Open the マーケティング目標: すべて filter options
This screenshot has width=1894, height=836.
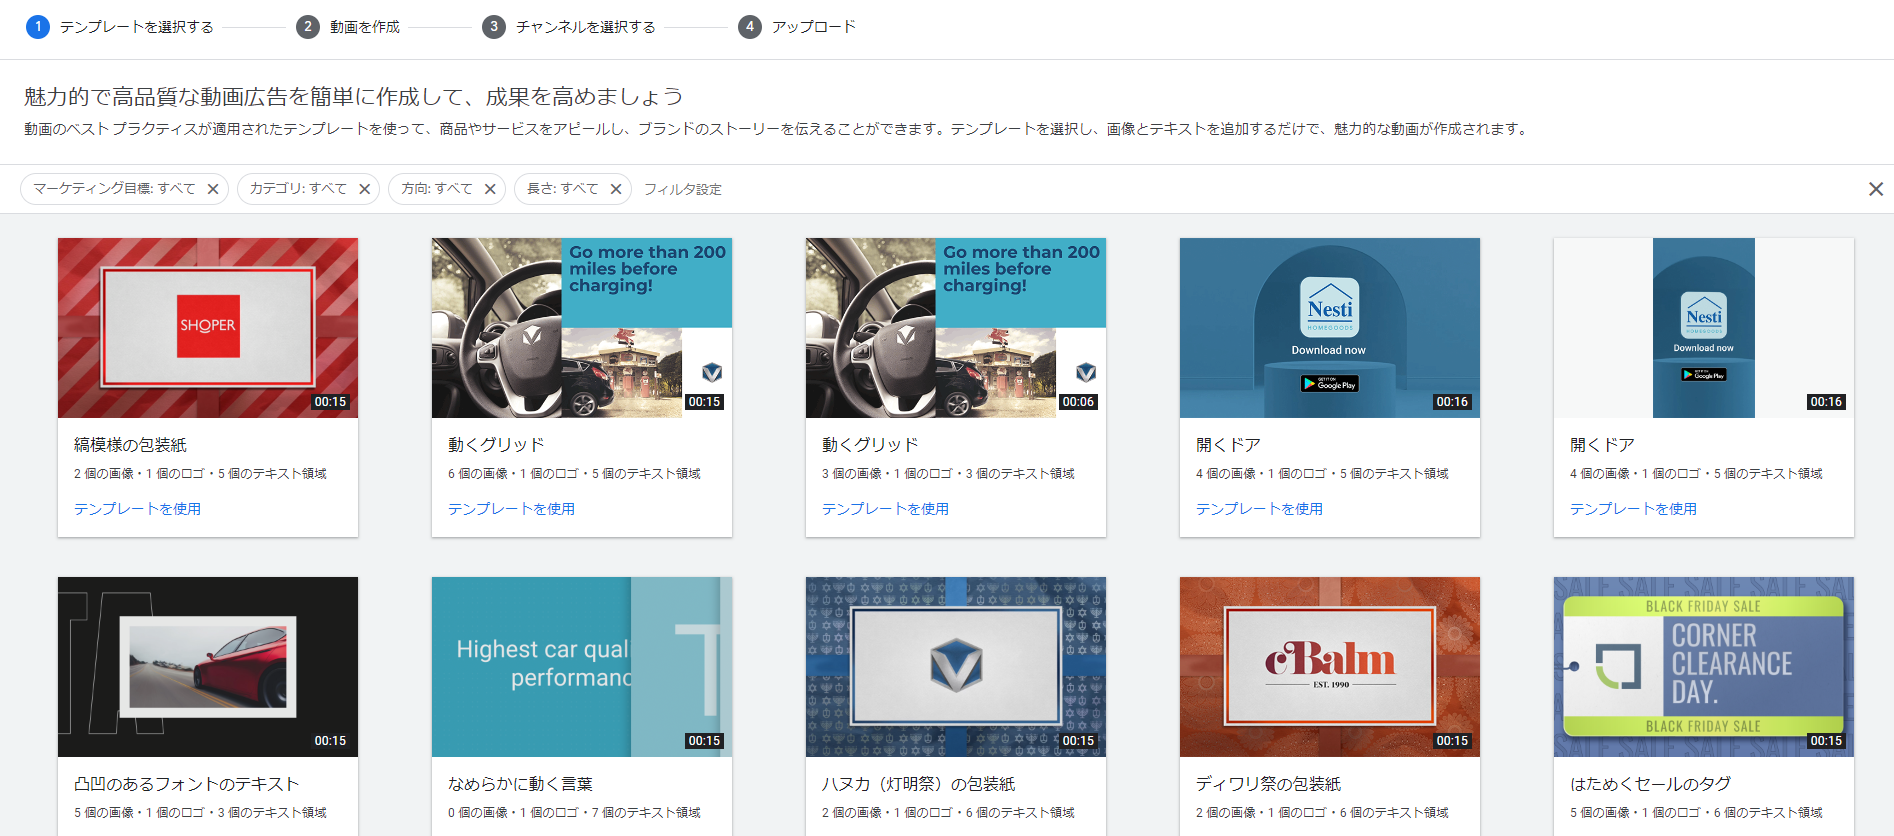(x=114, y=189)
